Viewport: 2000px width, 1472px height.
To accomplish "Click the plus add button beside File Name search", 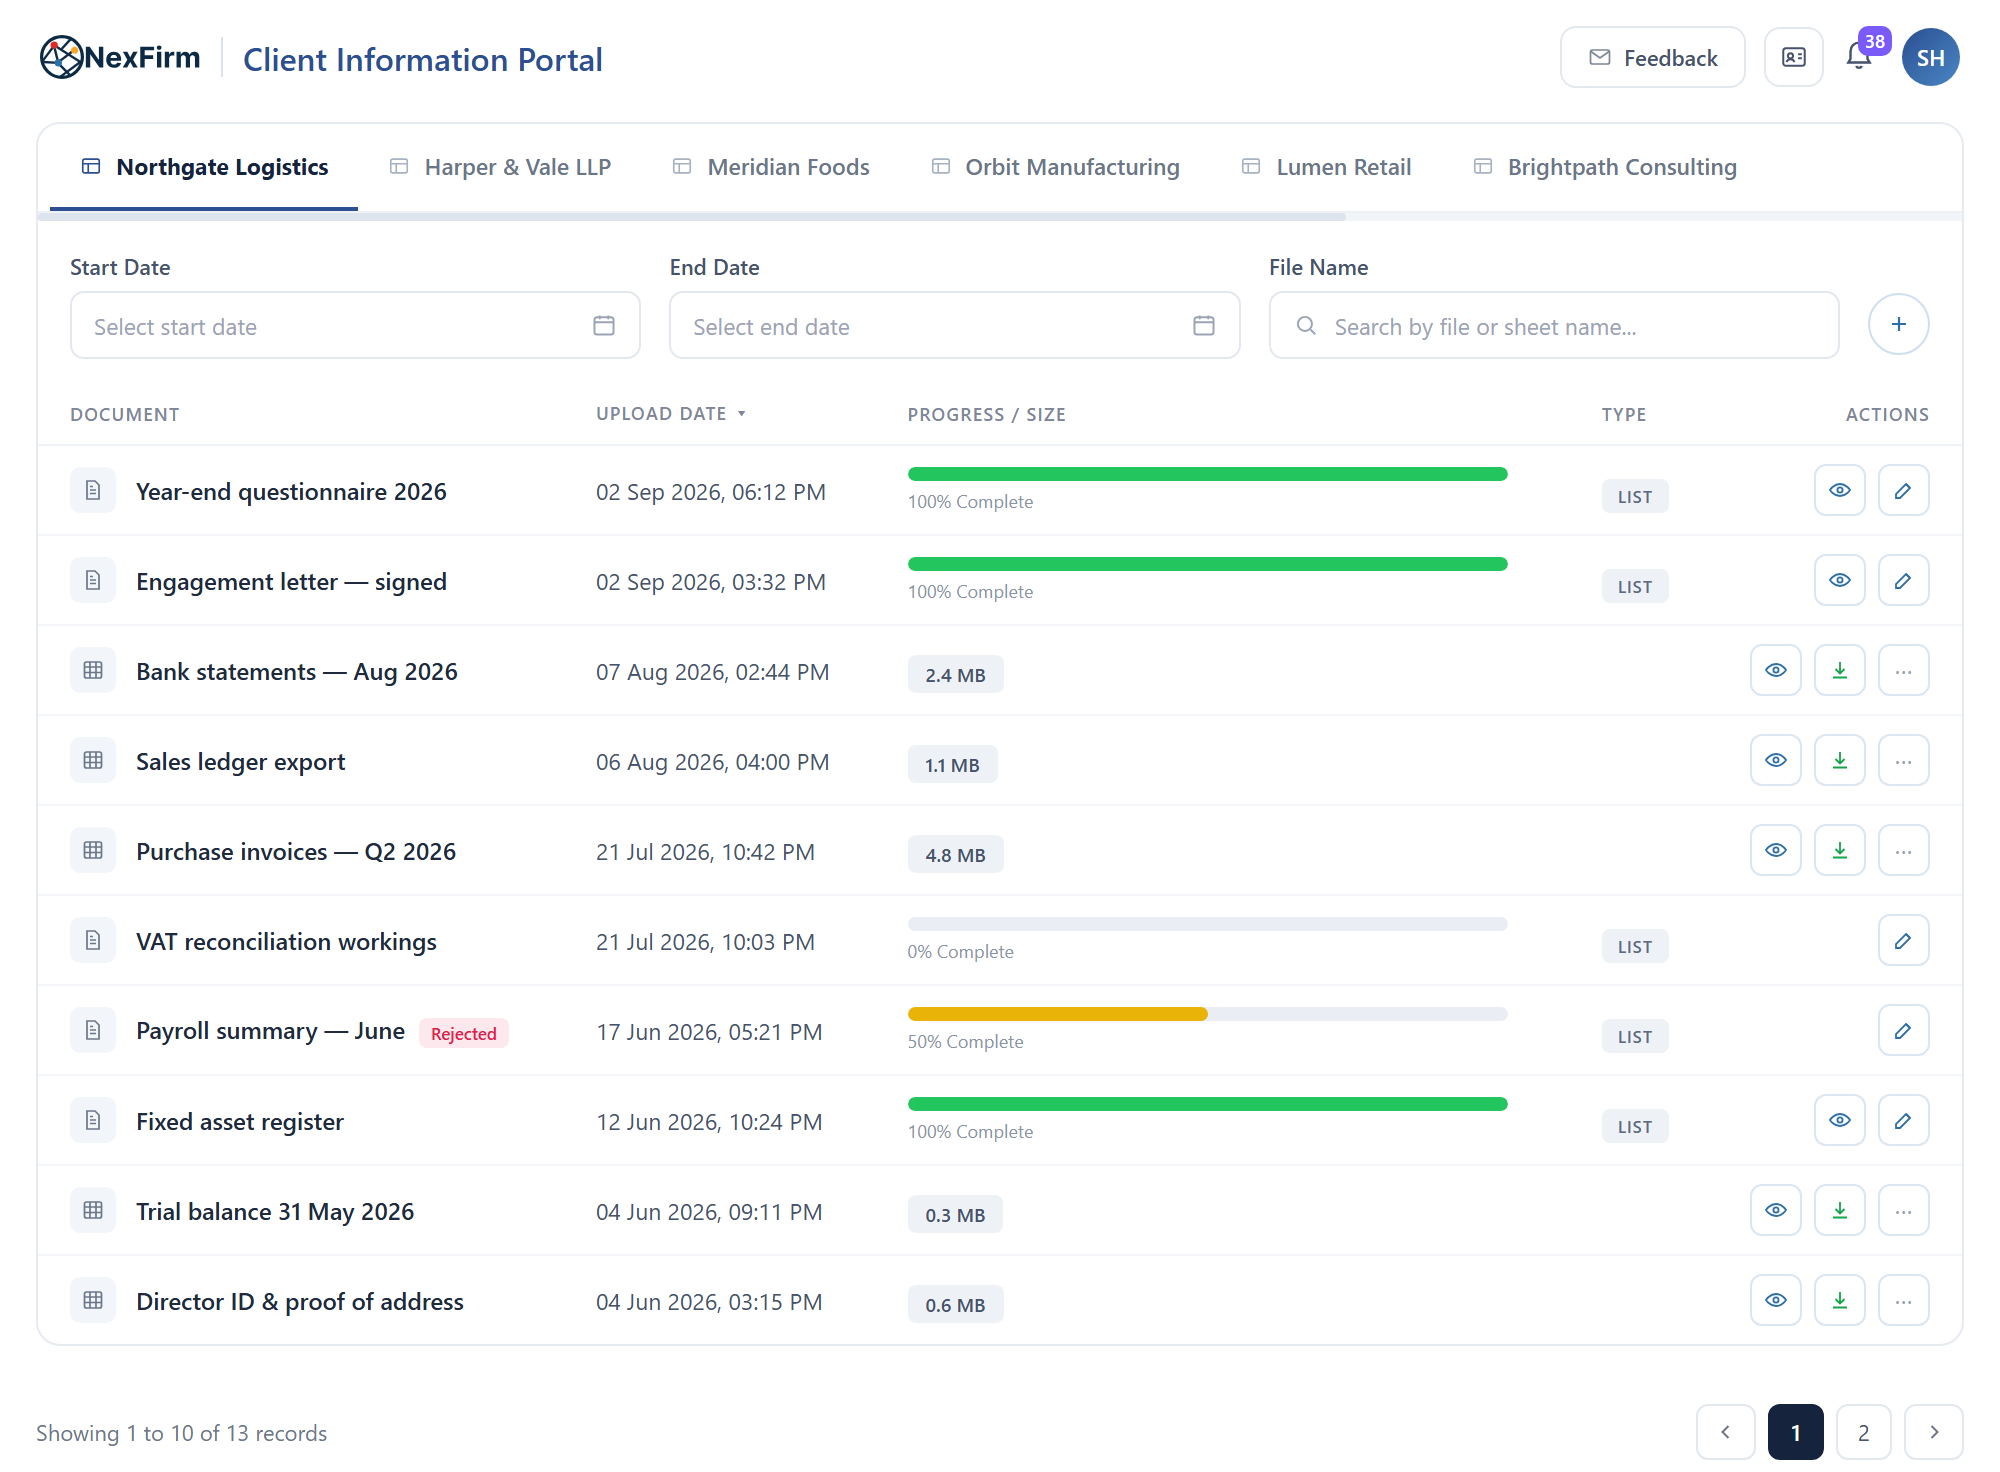I will click(x=1898, y=324).
